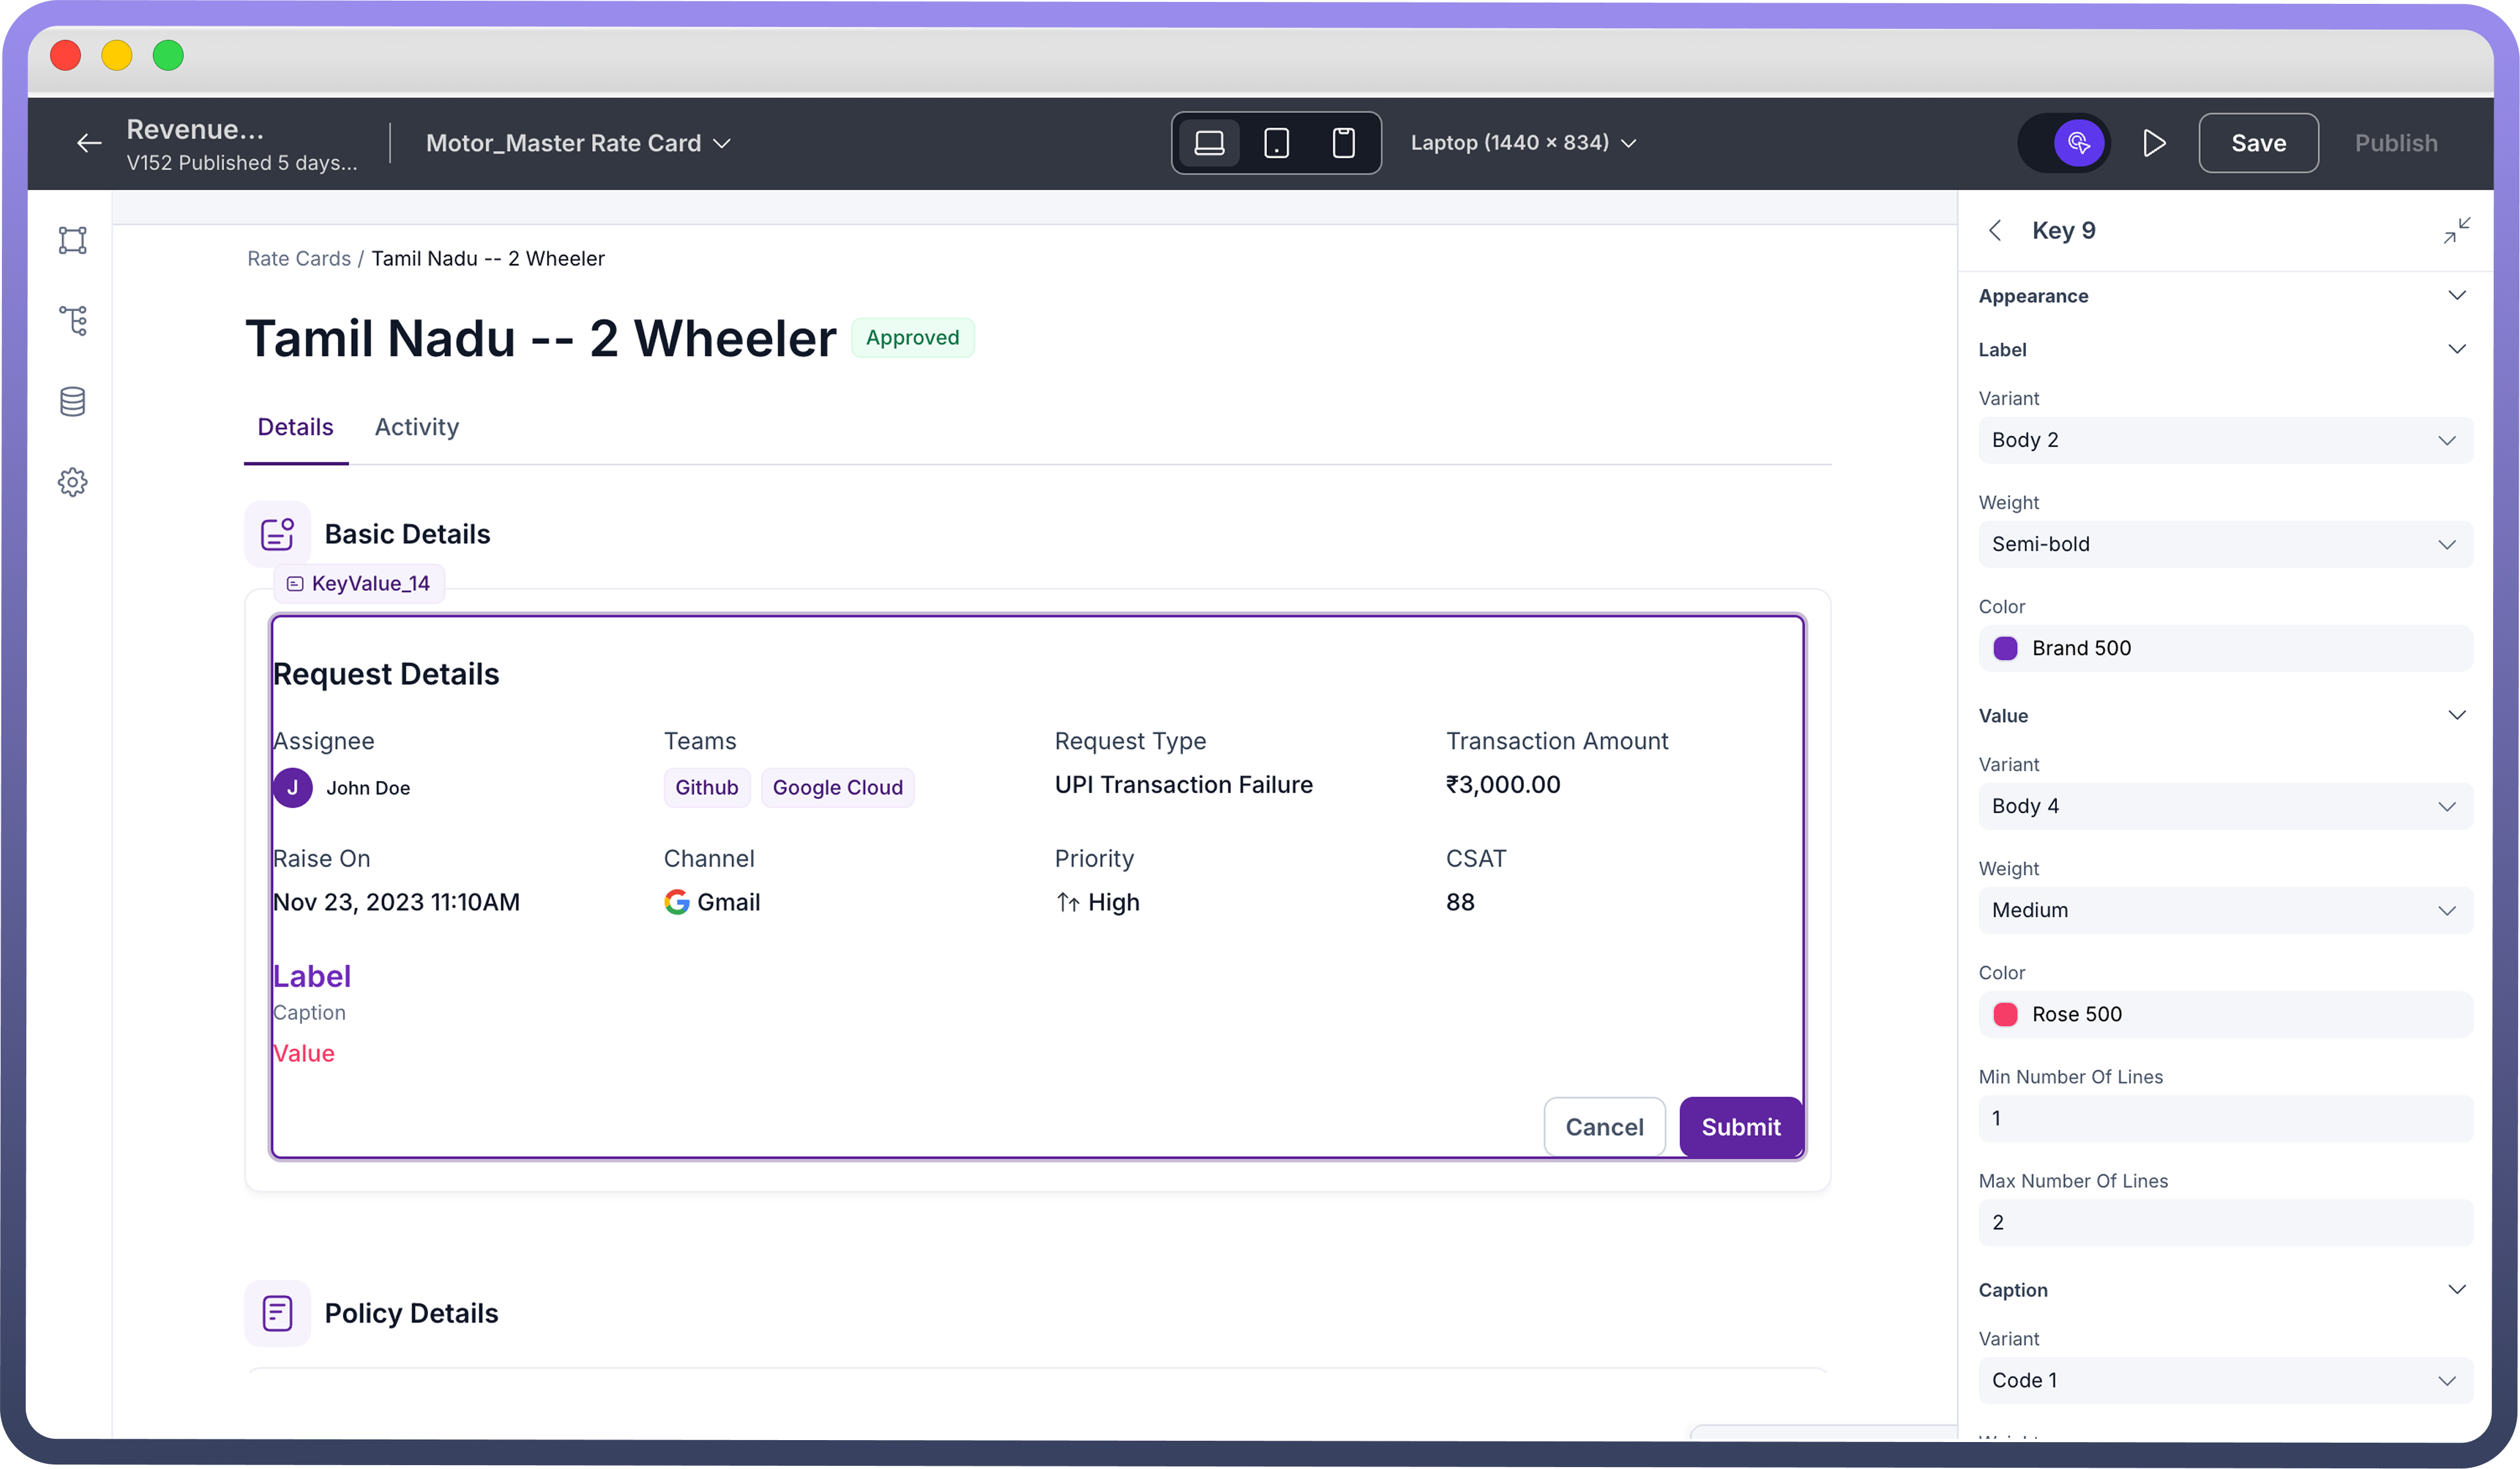Select the Details tab
This screenshot has height=1469, width=2520.
pos(295,427)
